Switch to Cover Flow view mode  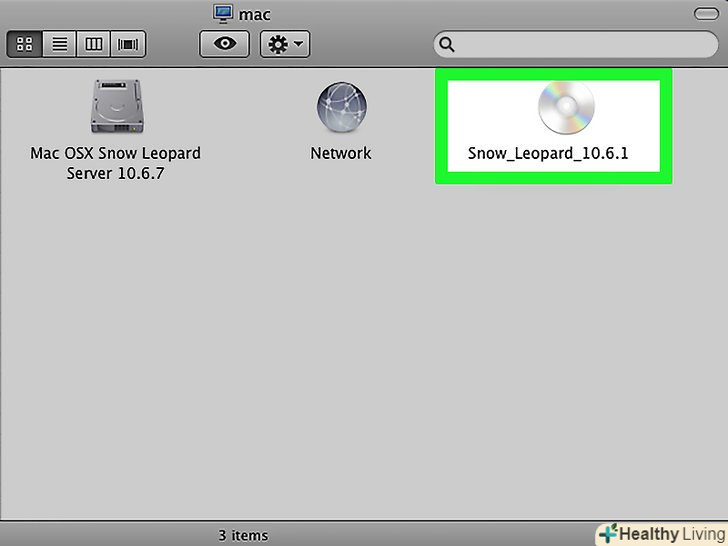click(x=128, y=44)
